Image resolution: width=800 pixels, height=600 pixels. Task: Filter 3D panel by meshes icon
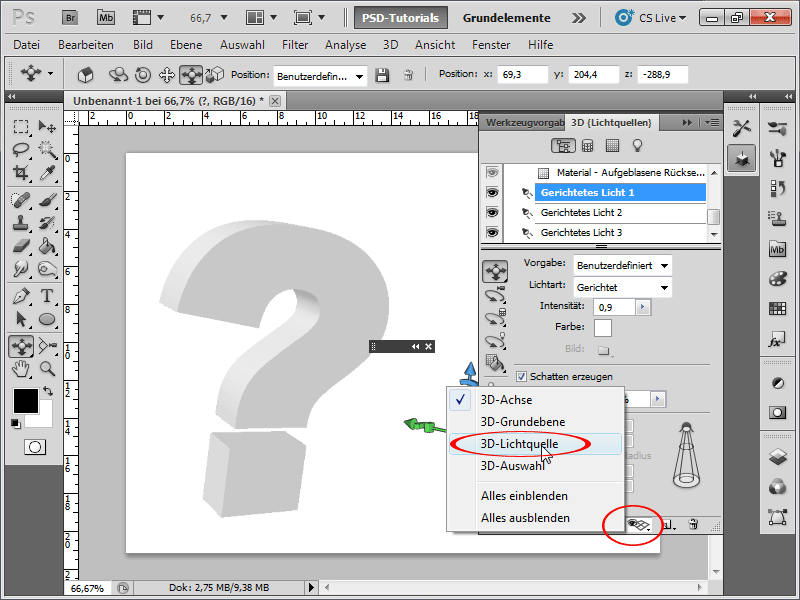588,146
